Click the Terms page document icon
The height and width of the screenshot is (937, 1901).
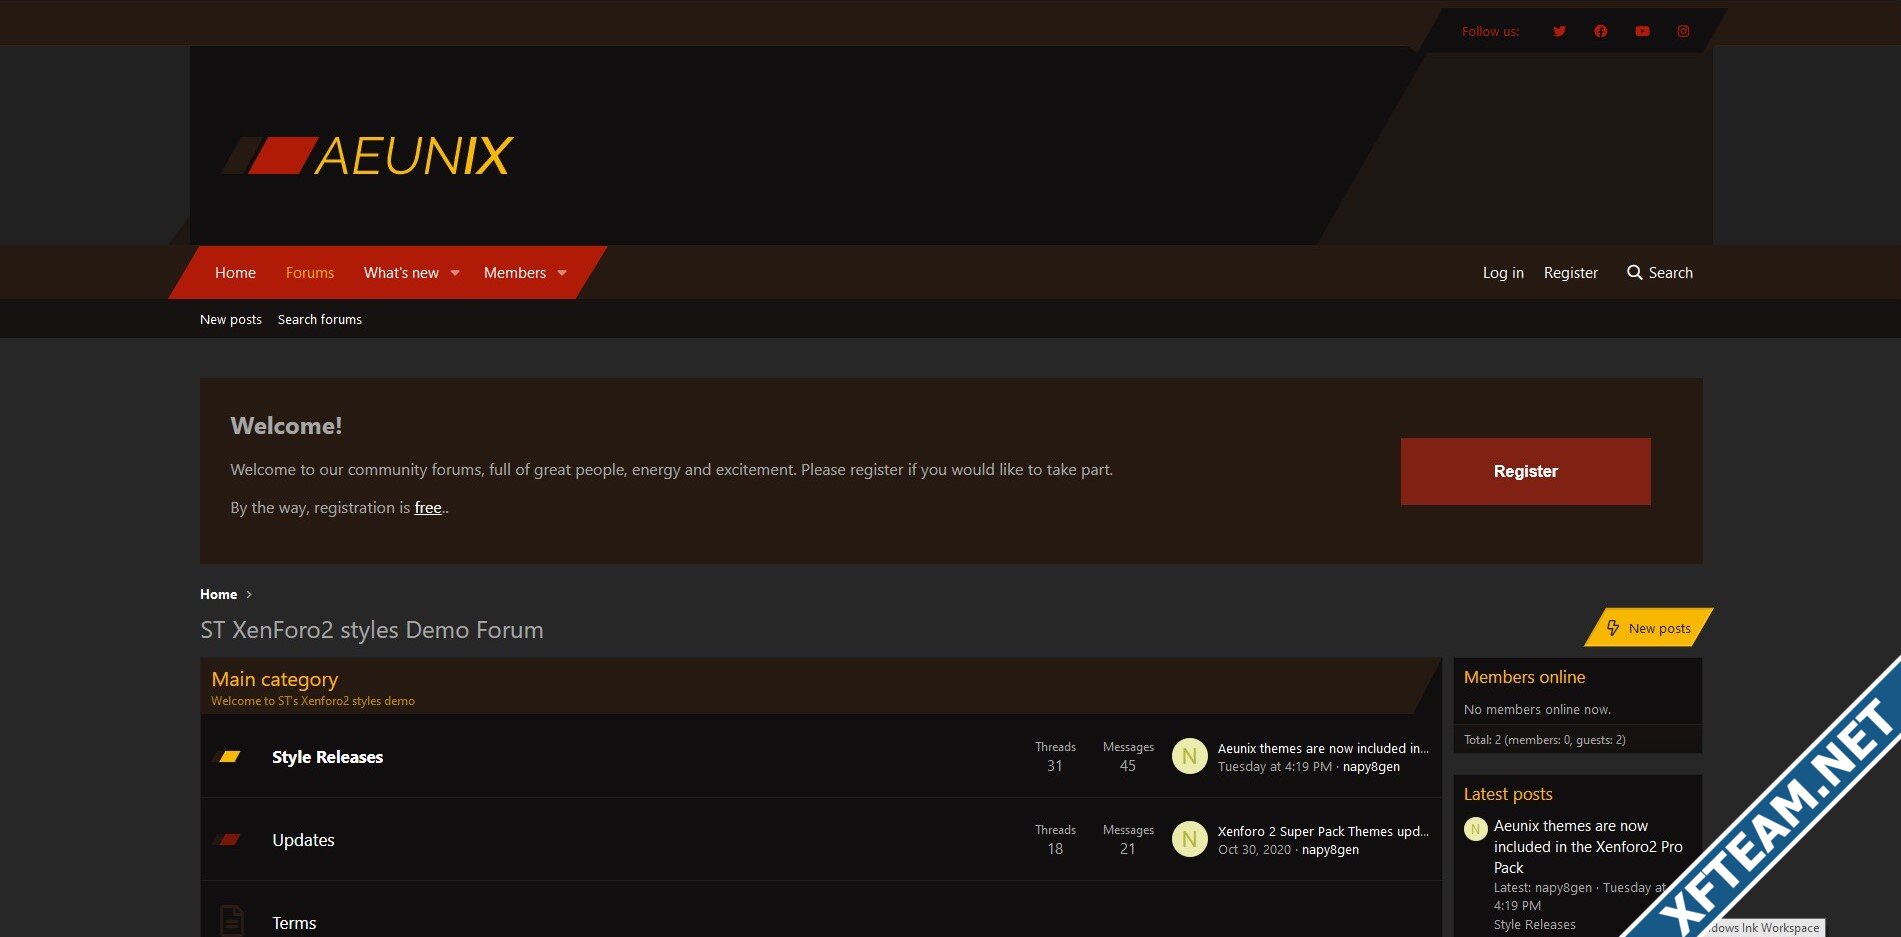pyautogui.click(x=231, y=921)
